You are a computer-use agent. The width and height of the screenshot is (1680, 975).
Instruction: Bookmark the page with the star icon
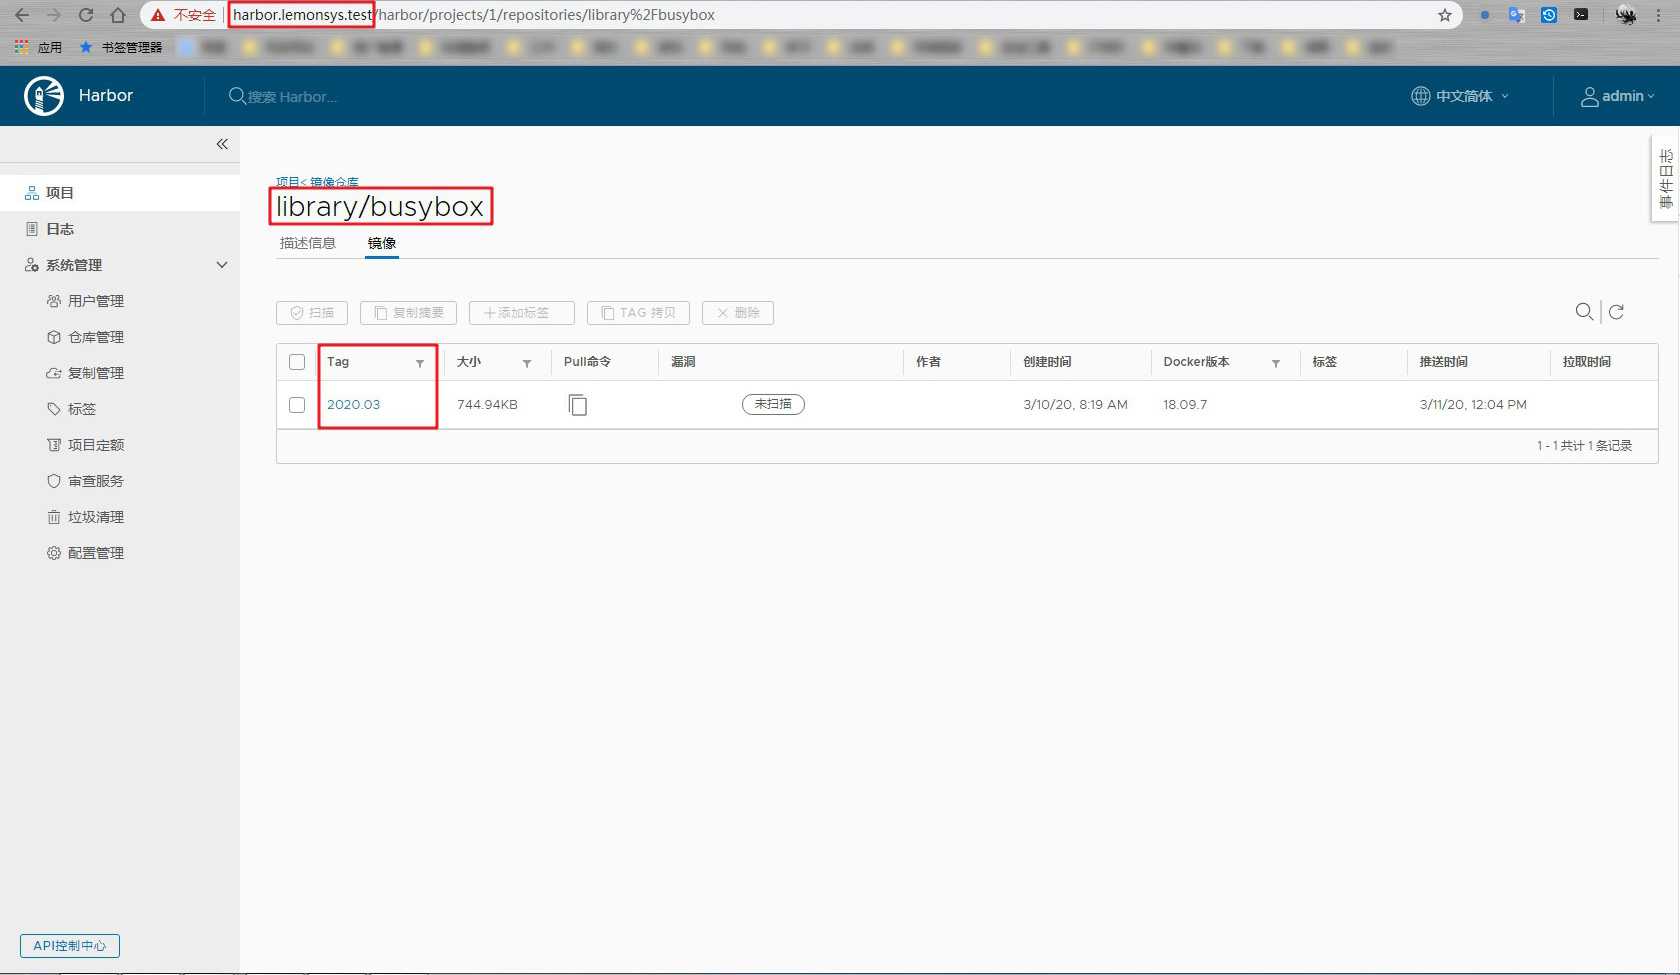coord(1445,15)
